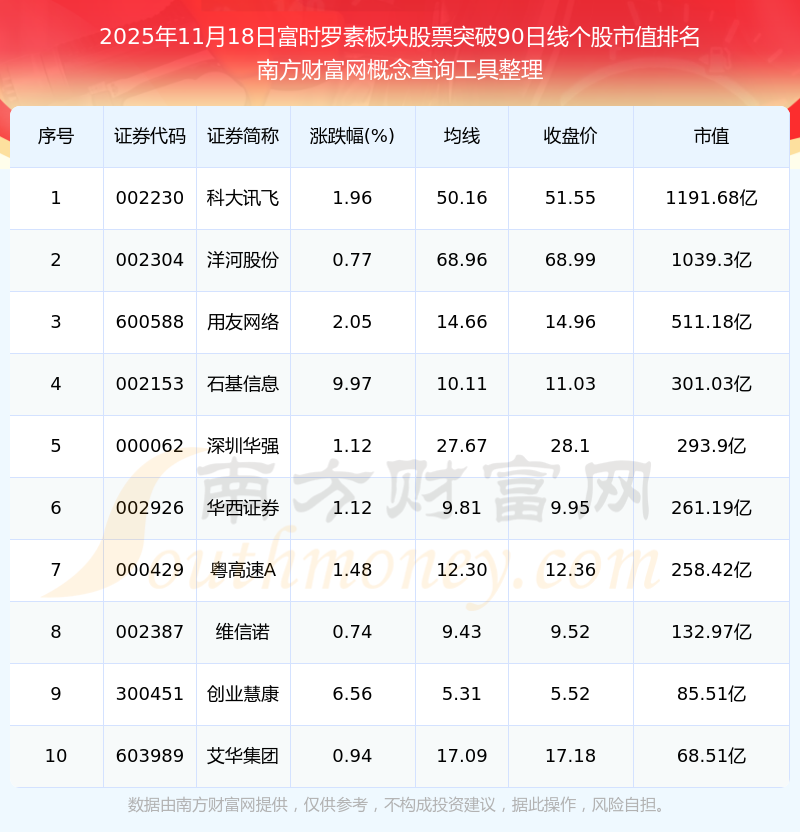Click the 序号 column header

56,136
